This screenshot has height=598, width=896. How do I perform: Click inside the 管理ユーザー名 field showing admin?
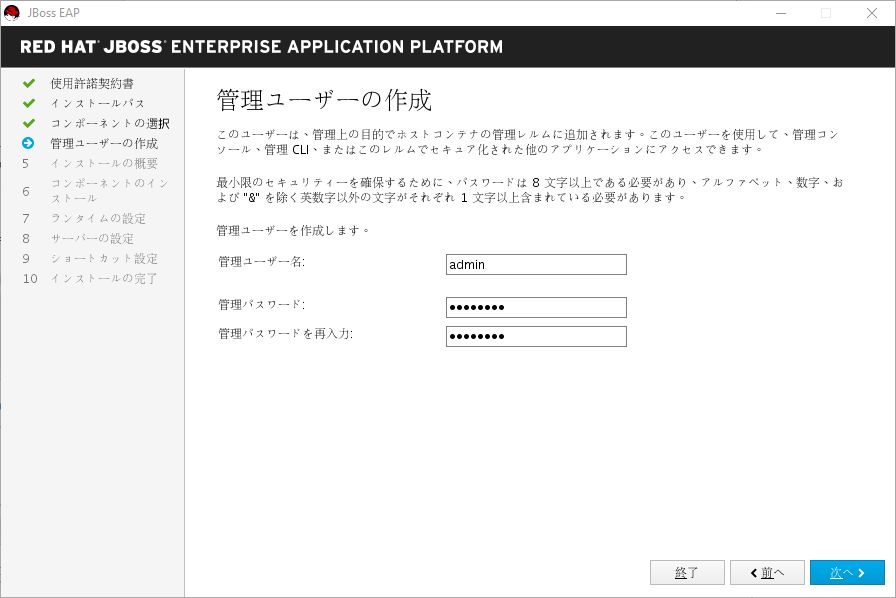click(536, 264)
